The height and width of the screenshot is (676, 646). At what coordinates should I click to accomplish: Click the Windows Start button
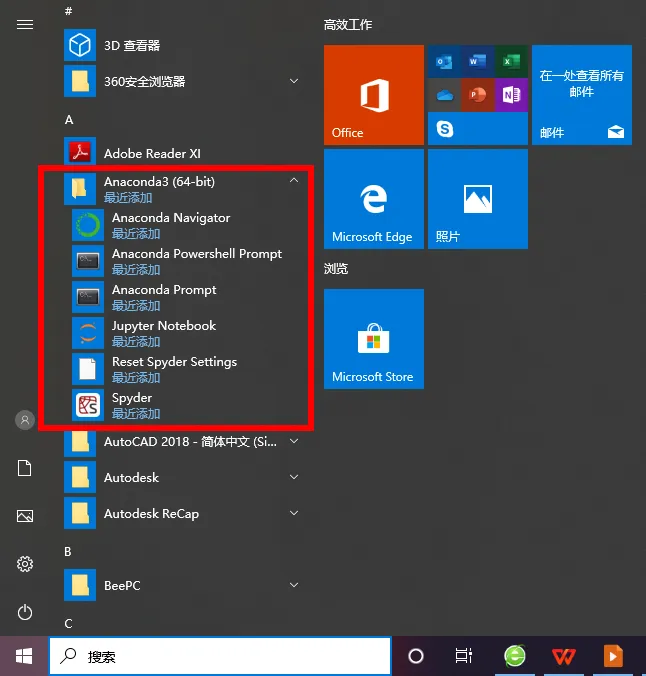24,656
